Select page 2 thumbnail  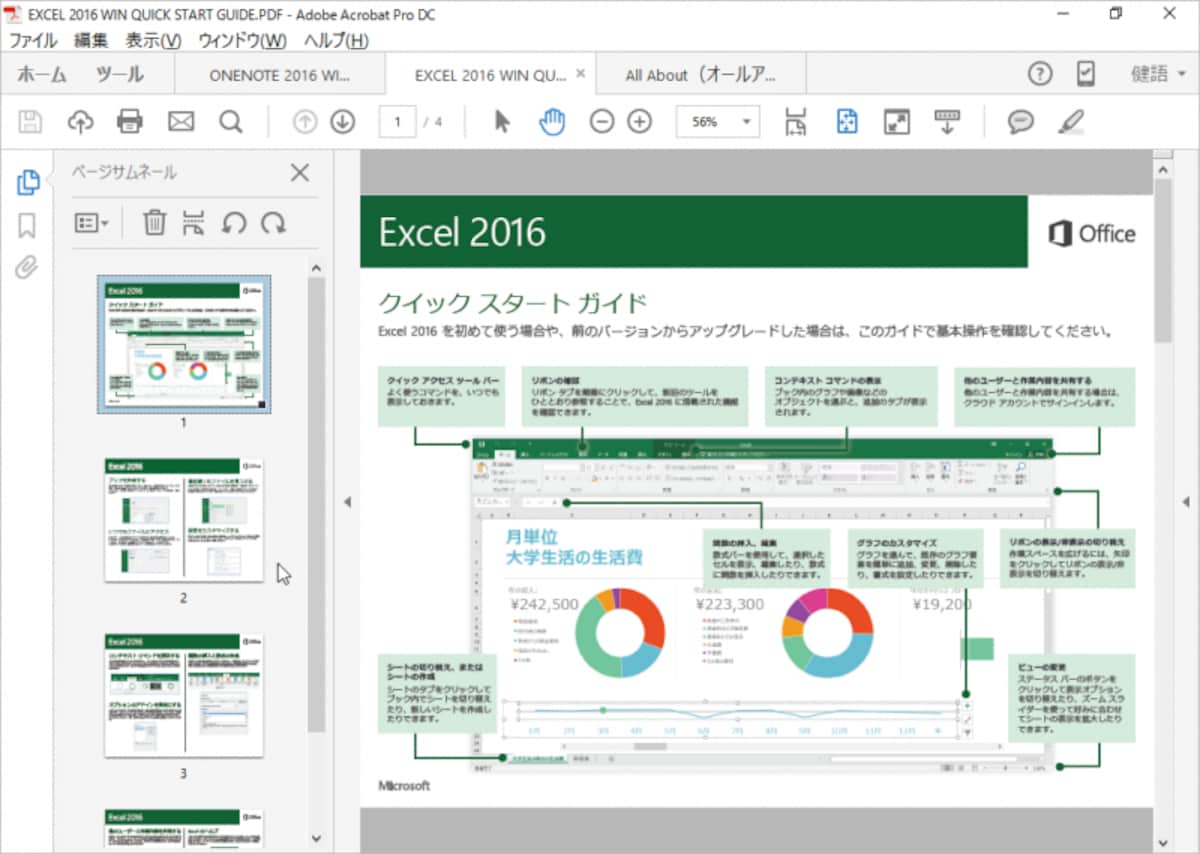(184, 520)
